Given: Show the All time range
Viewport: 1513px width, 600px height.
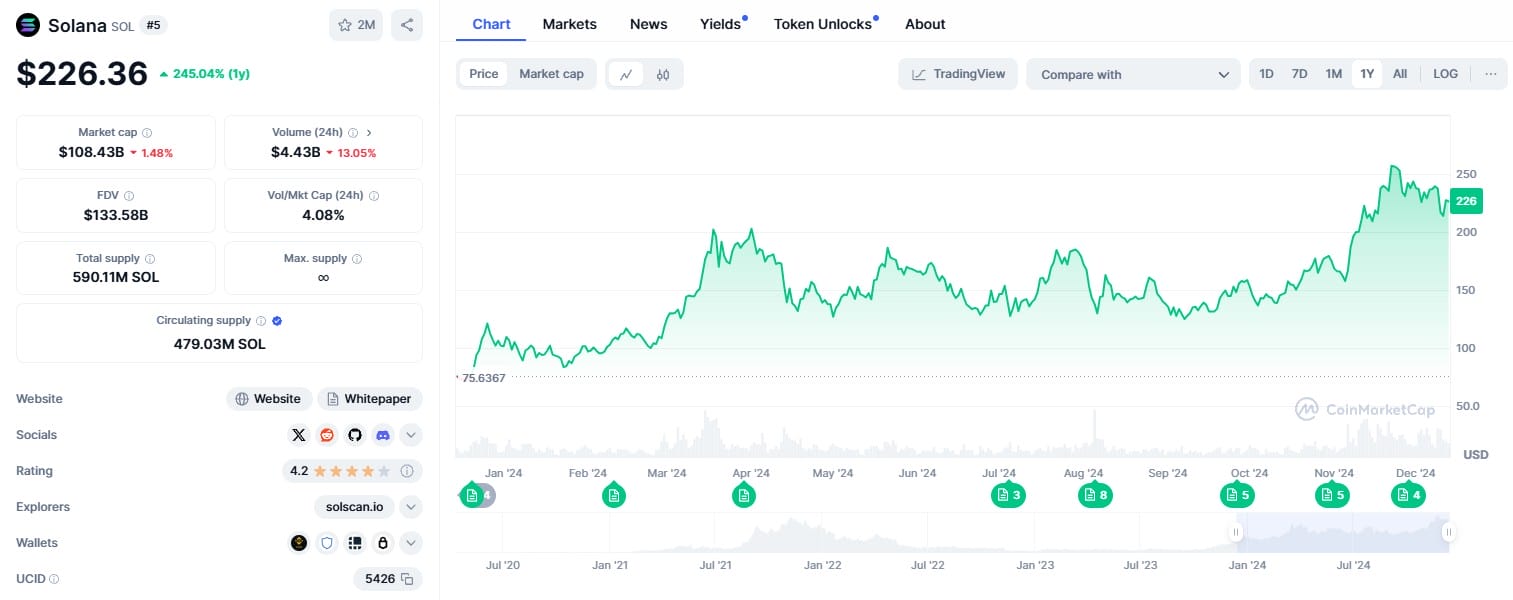Looking at the screenshot, I should tap(1400, 74).
